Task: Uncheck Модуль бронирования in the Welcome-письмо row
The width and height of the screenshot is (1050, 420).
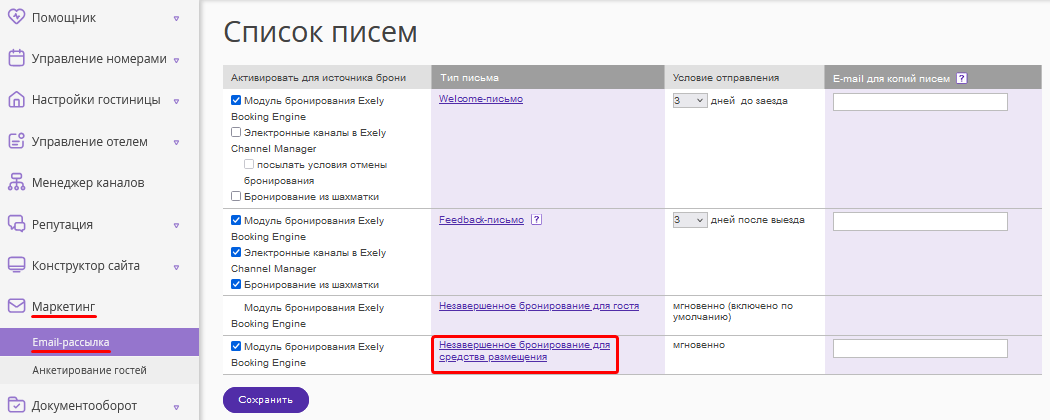Action: [x=236, y=100]
